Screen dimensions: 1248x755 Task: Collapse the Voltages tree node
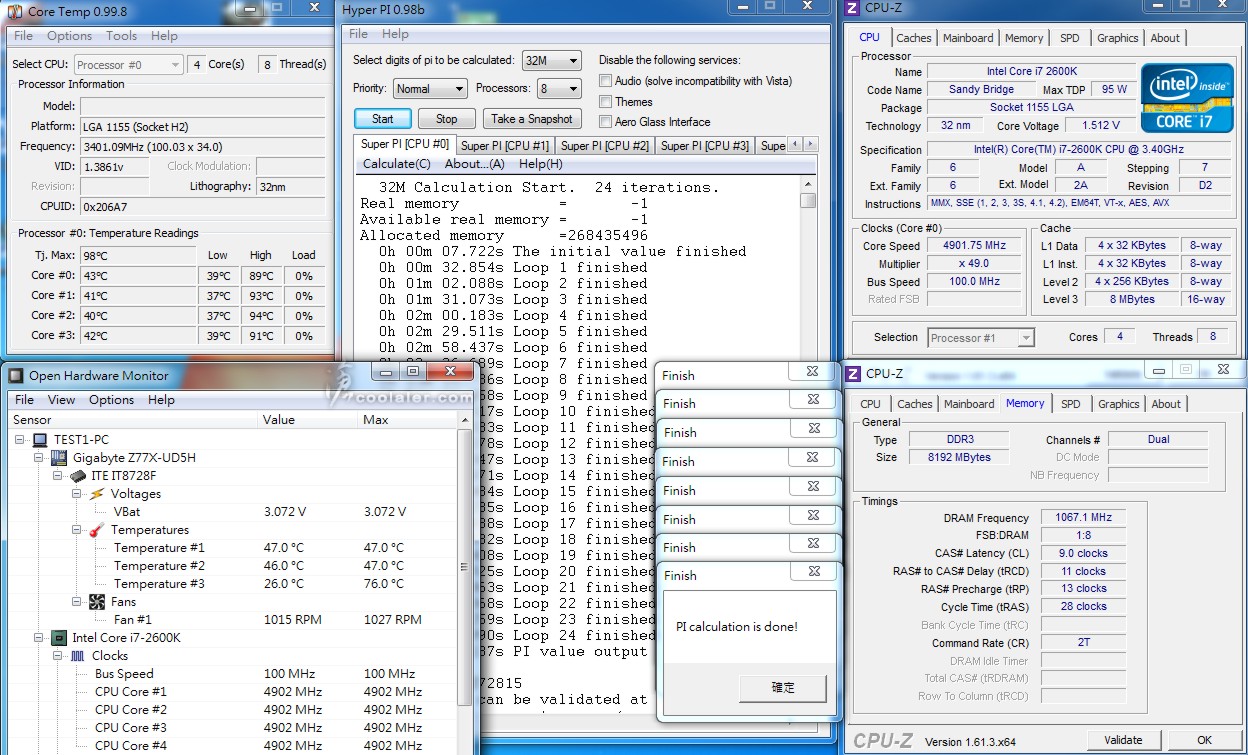tap(77, 494)
